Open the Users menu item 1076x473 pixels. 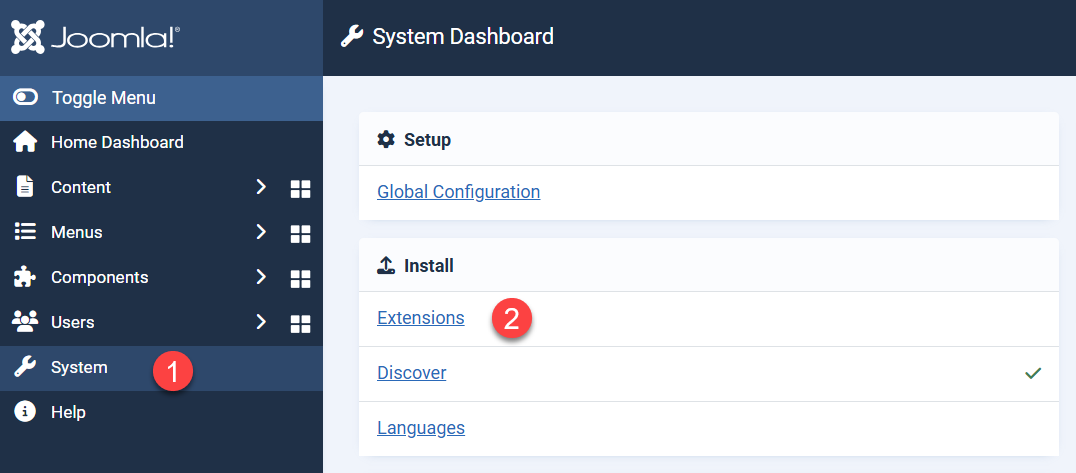pyautogui.click(x=73, y=322)
